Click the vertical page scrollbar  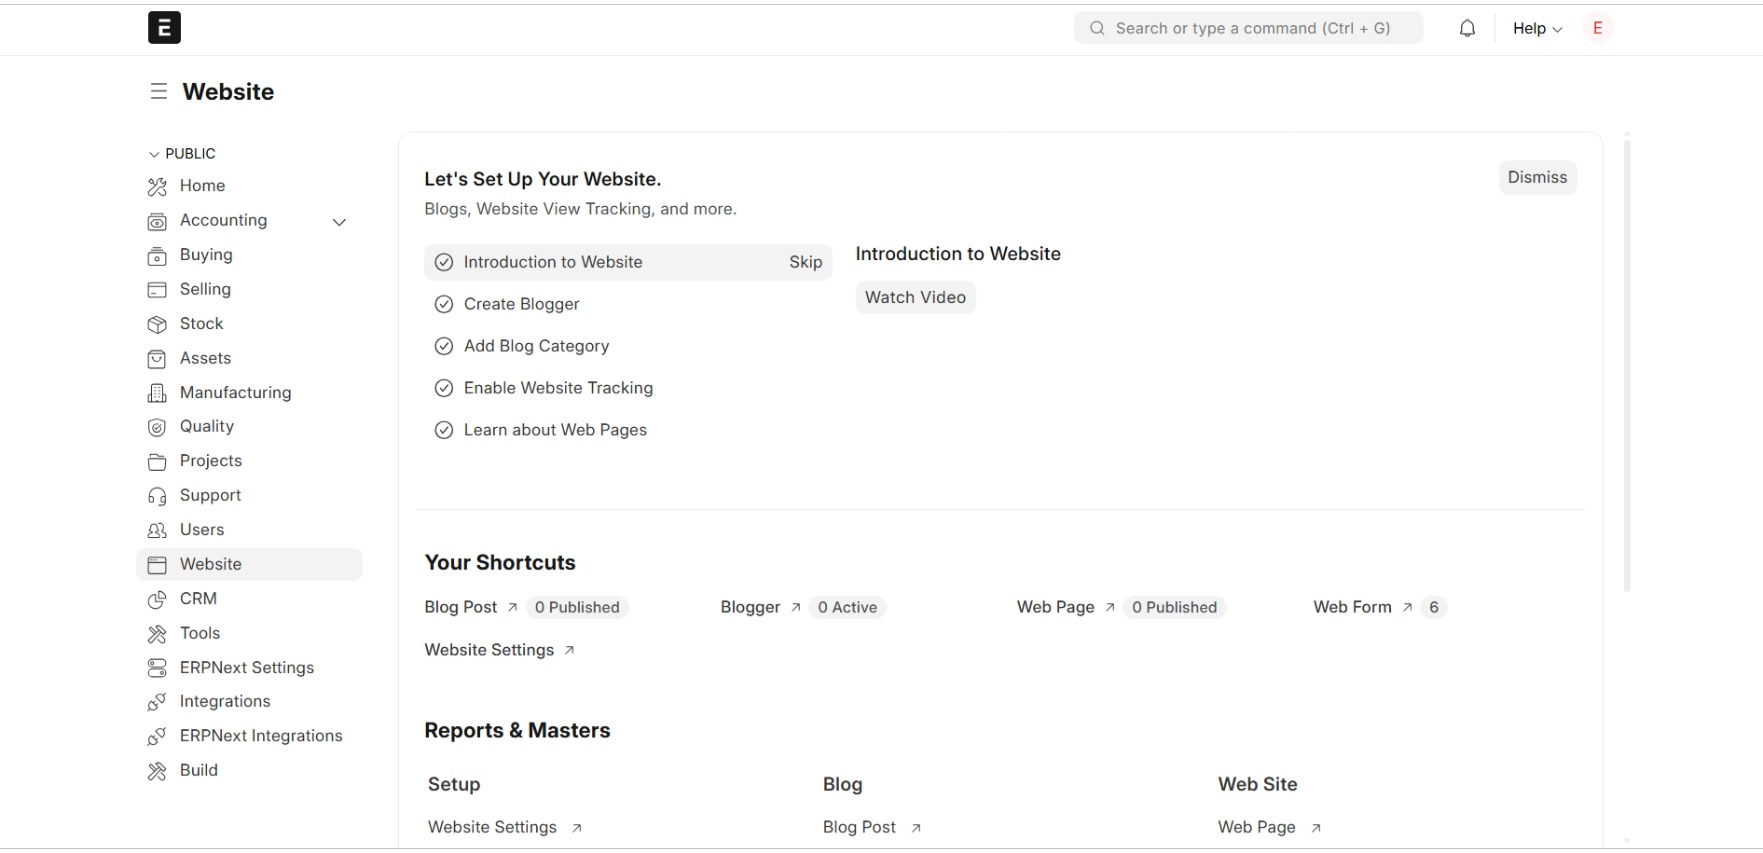tap(1627, 365)
